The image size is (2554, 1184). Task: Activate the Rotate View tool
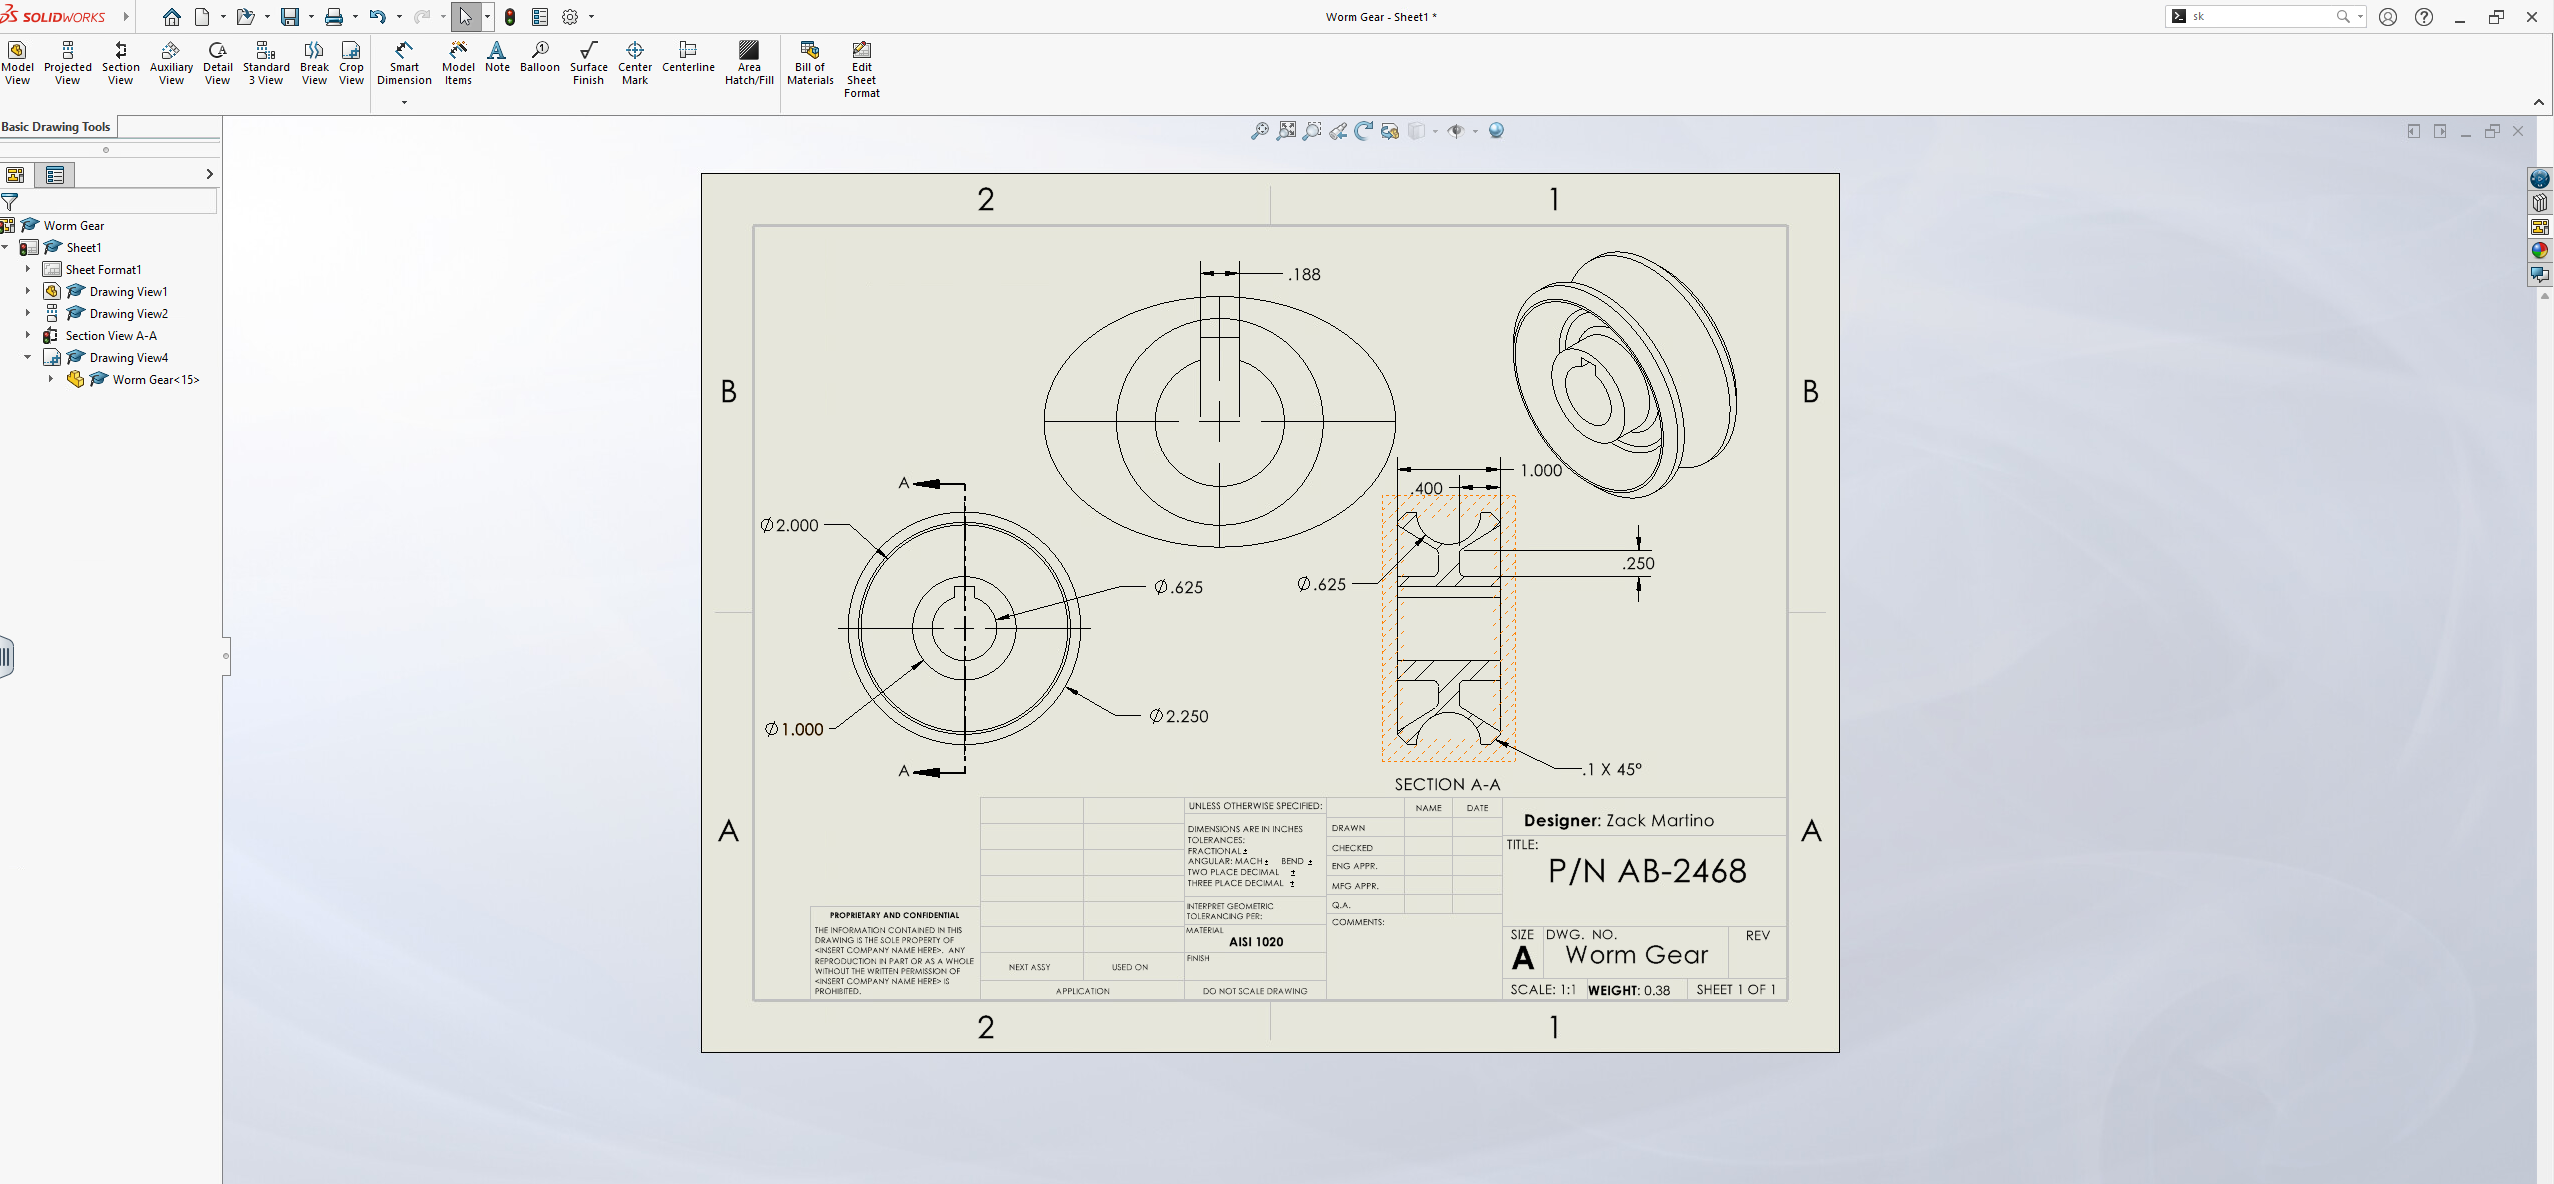[1364, 131]
